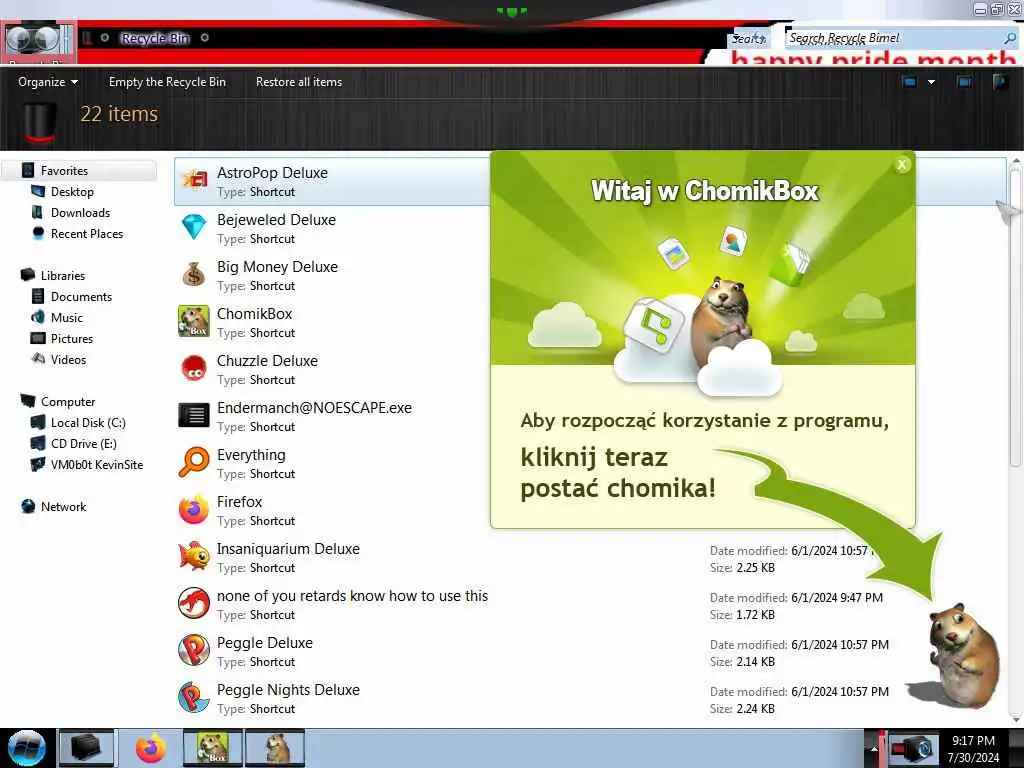Select the AstroPop Deluxe shortcut icon
Screen dimensions: 1024x768
click(194, 180)
